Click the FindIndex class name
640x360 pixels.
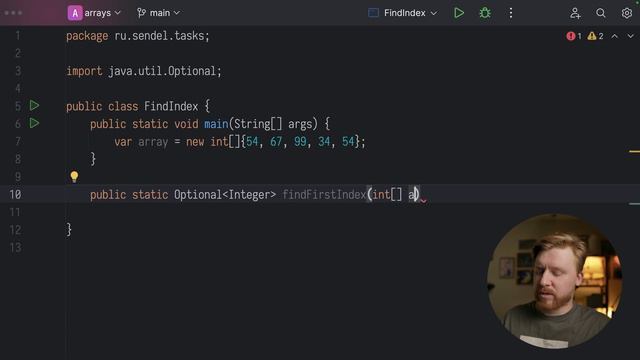pyautogui.click(x=171, y=107)
